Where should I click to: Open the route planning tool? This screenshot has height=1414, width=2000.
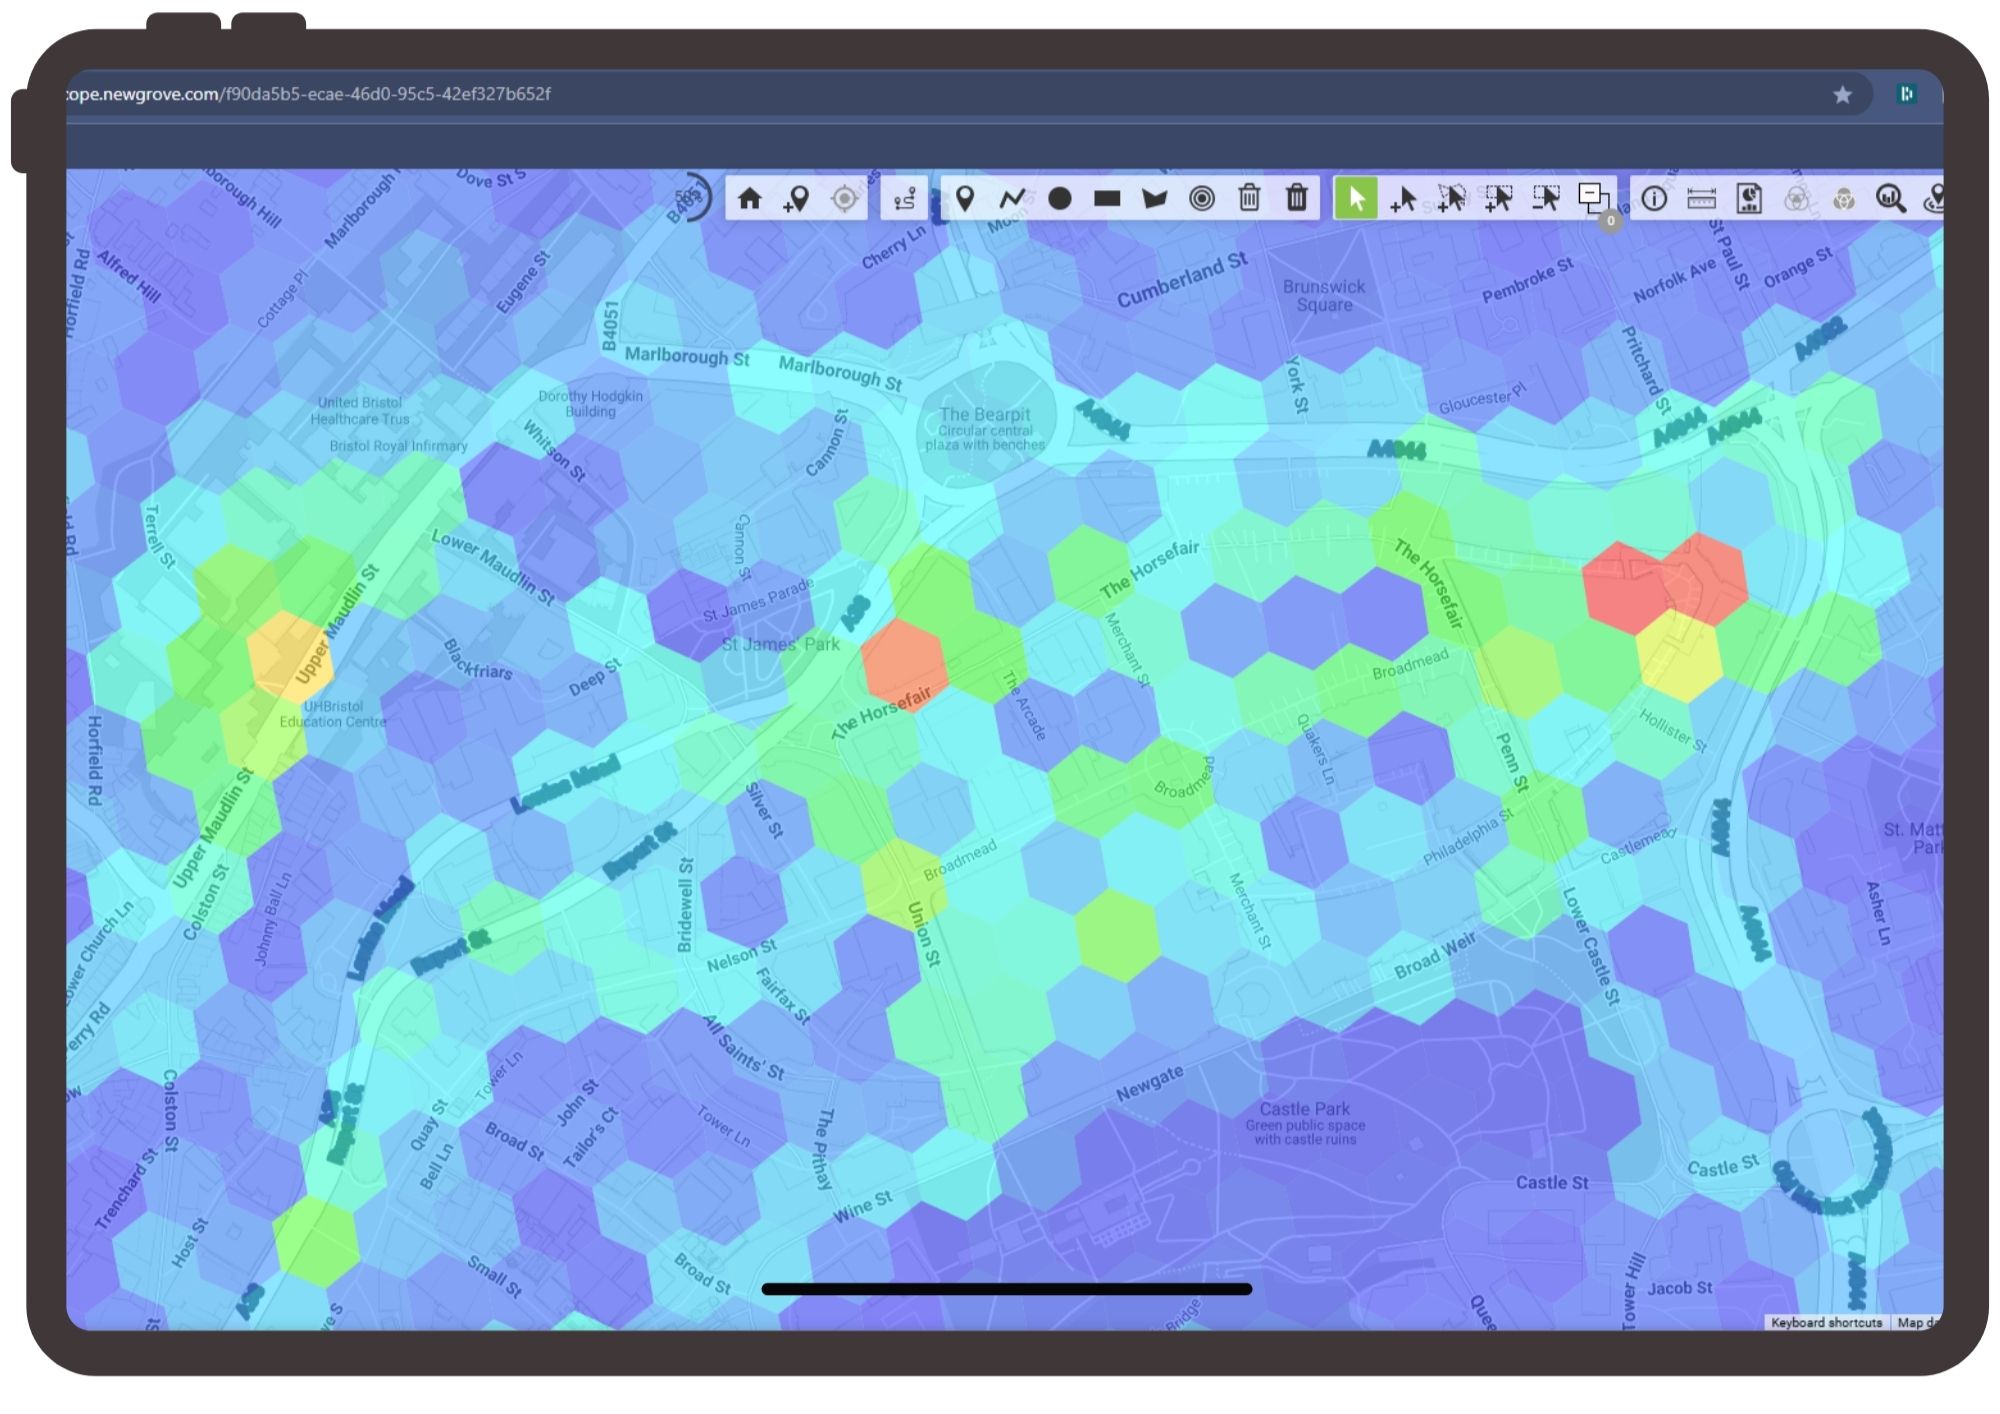tap(905, 200)
